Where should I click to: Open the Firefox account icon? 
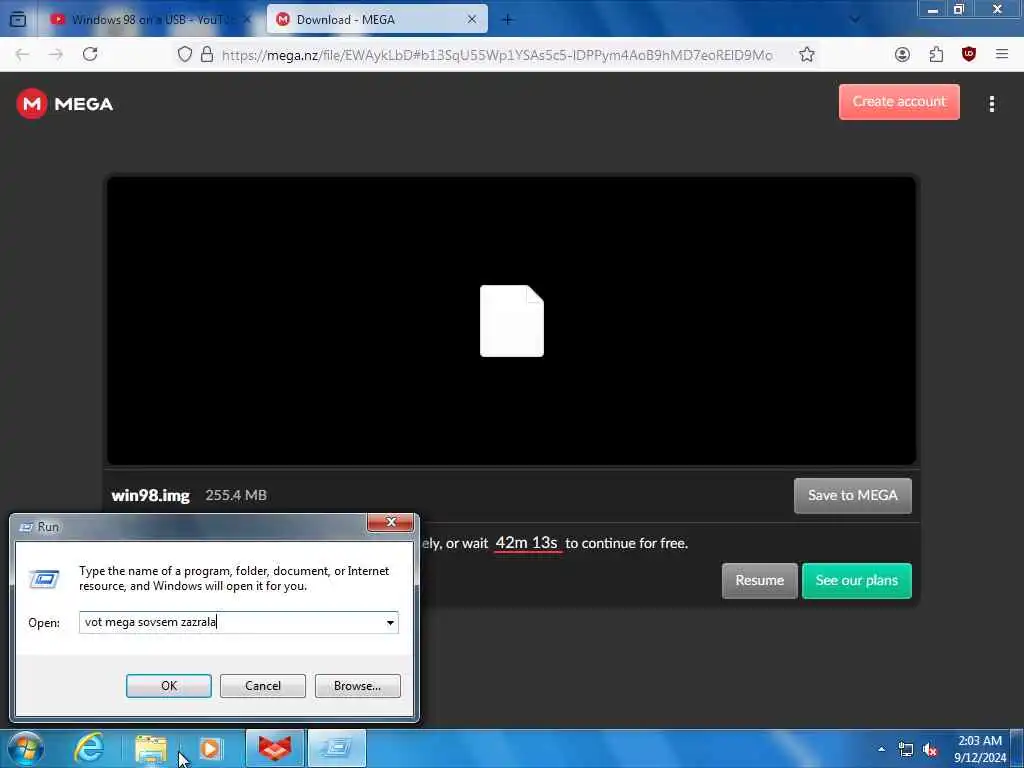[902, 54]
